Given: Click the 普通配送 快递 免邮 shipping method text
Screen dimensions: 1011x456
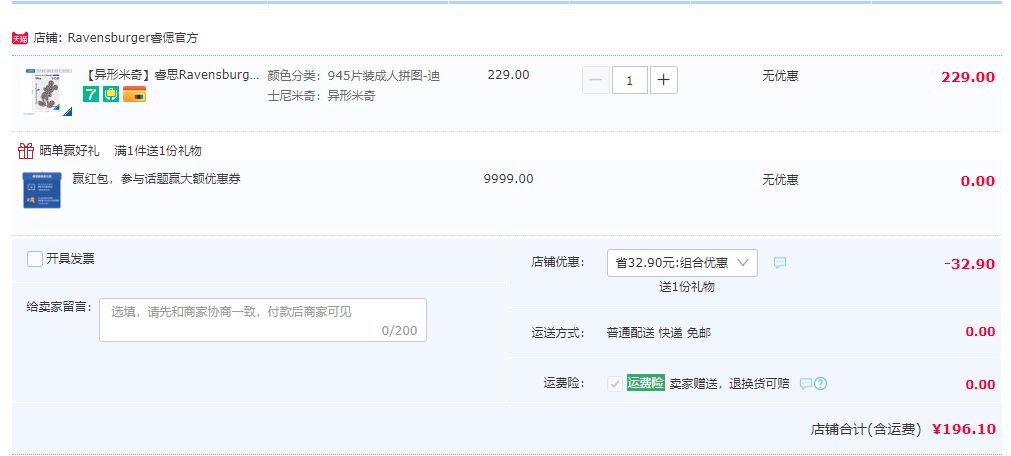Looking at the screenshot, I should [658, 333].
